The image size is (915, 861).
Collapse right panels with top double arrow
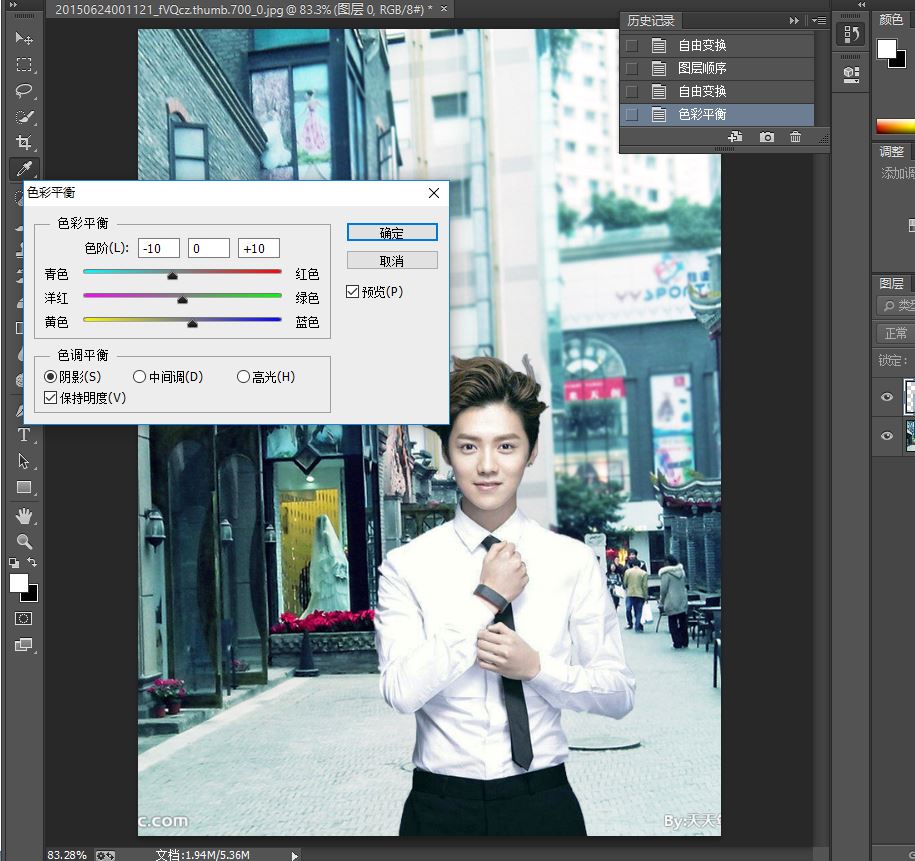tap(862, 5)
